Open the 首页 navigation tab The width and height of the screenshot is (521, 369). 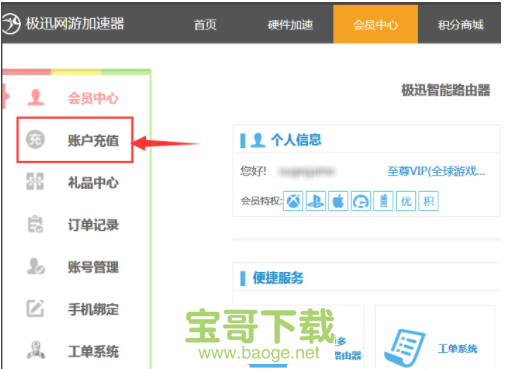coord(205,25)
